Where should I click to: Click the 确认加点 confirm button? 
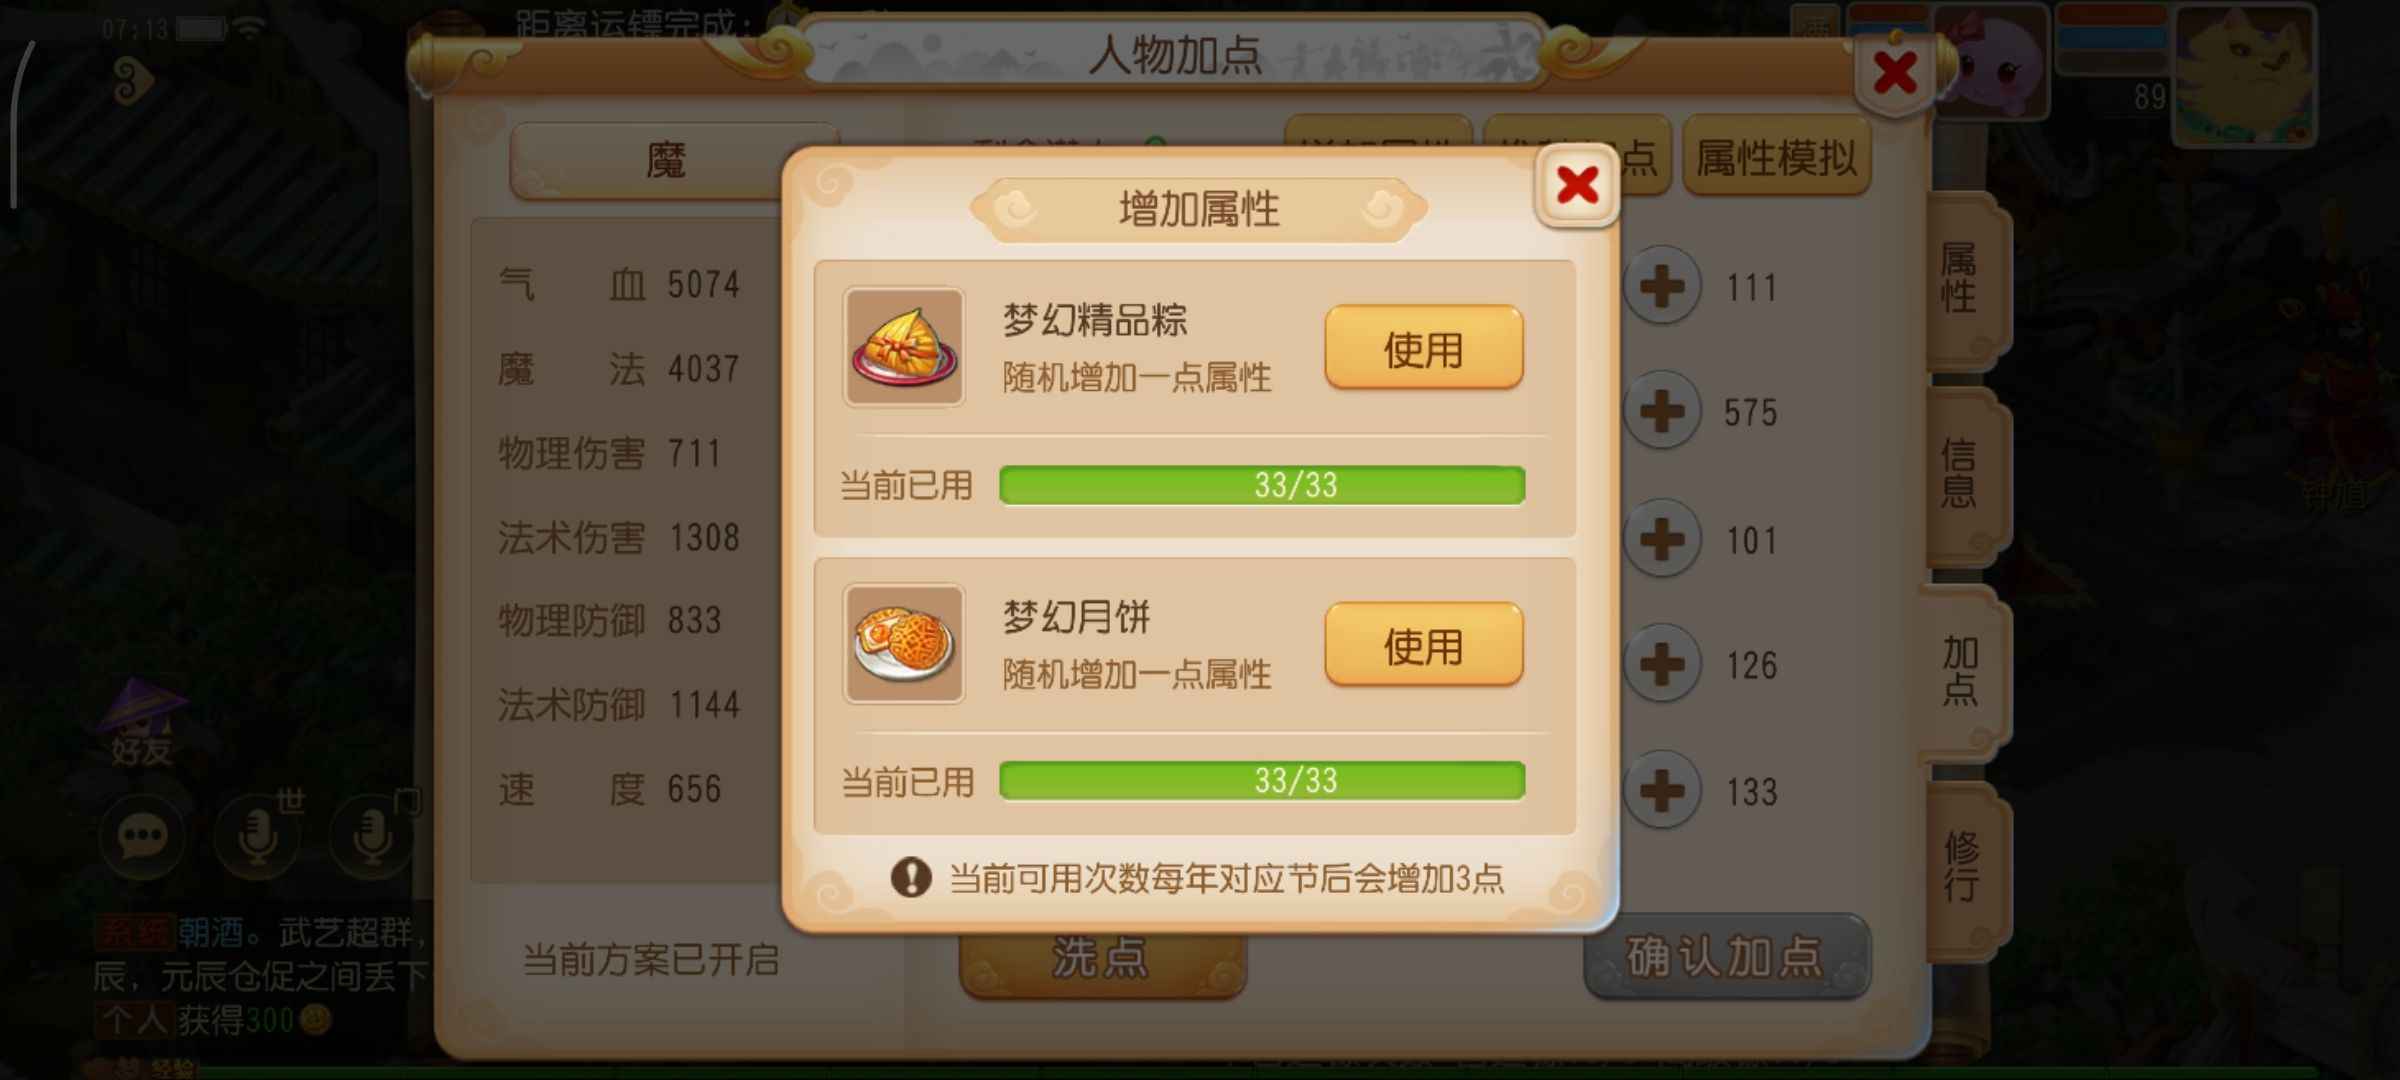(x=1727, y=956)
